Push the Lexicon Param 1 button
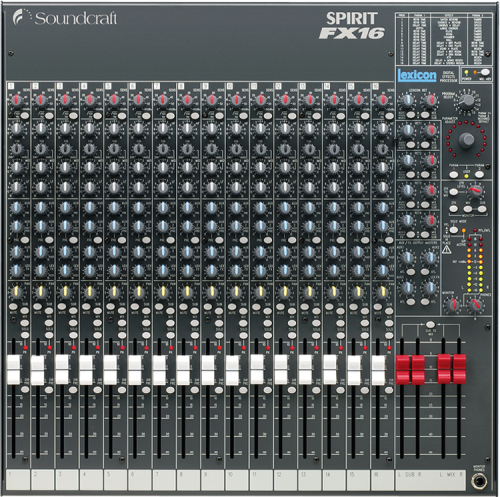The width and height of the screenshot is (500, 497). (x=453, y=174)
